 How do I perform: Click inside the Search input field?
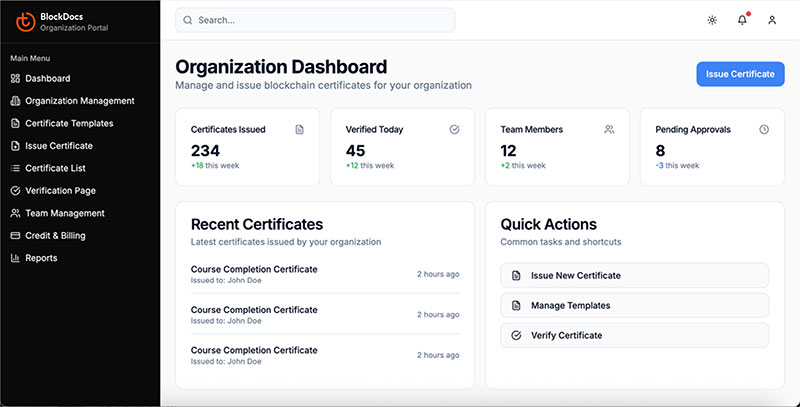coord(315,20)
